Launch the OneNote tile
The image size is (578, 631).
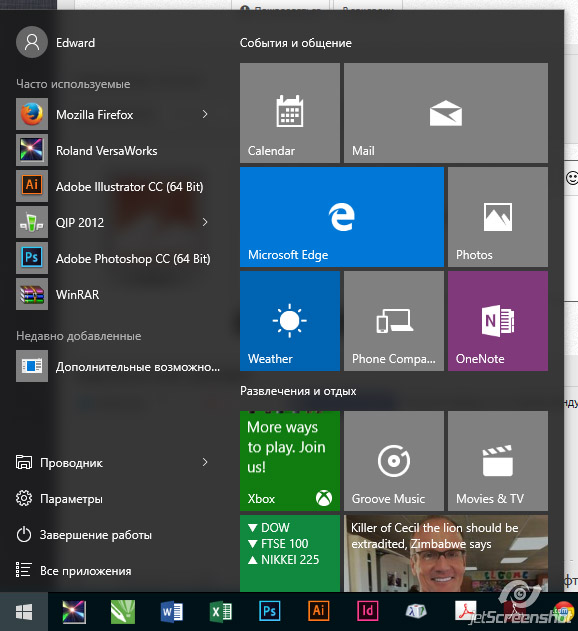[498, 321]
